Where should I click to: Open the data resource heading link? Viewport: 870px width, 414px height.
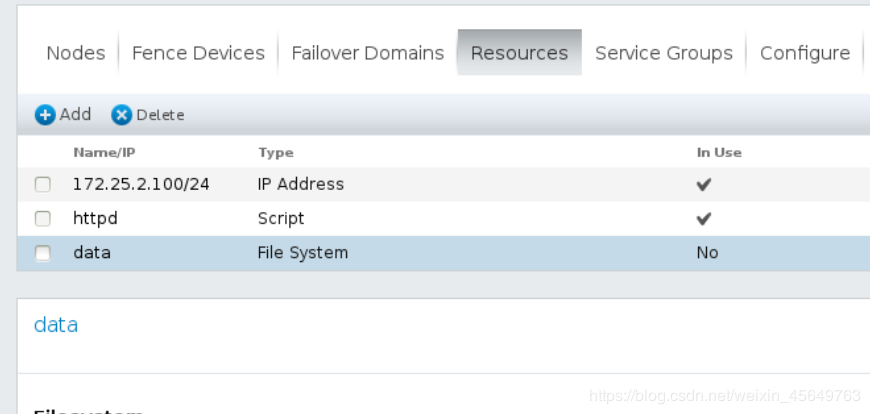56,325
